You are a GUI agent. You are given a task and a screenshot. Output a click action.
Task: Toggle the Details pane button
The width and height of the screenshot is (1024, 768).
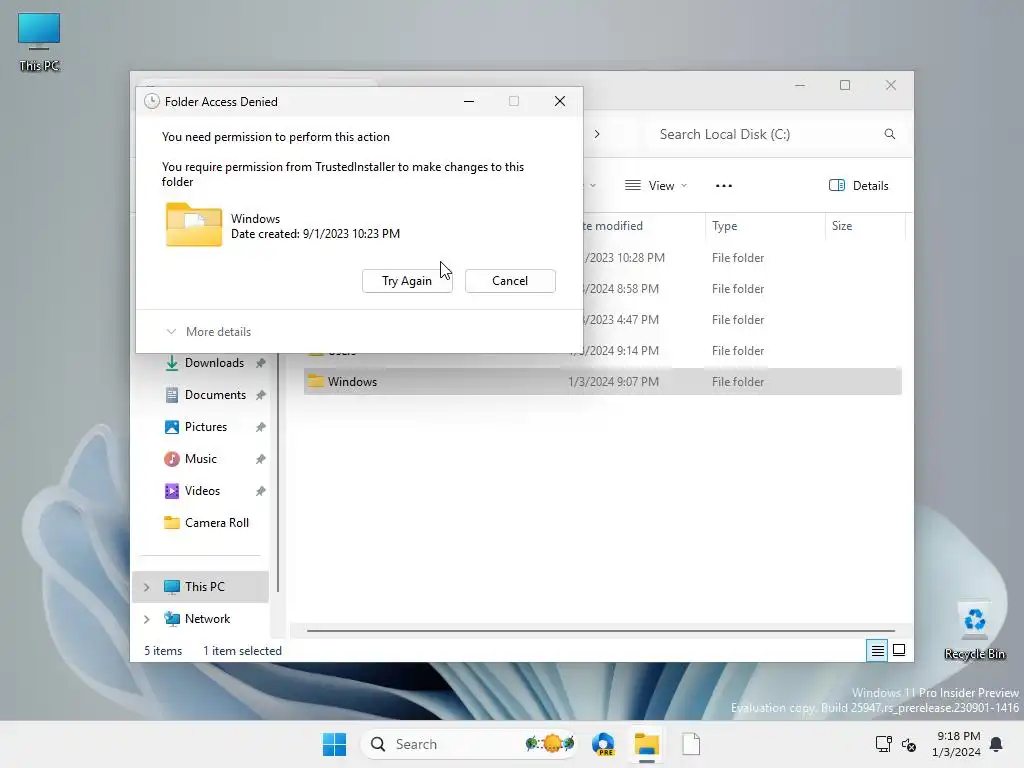click(x=858, y=185)
